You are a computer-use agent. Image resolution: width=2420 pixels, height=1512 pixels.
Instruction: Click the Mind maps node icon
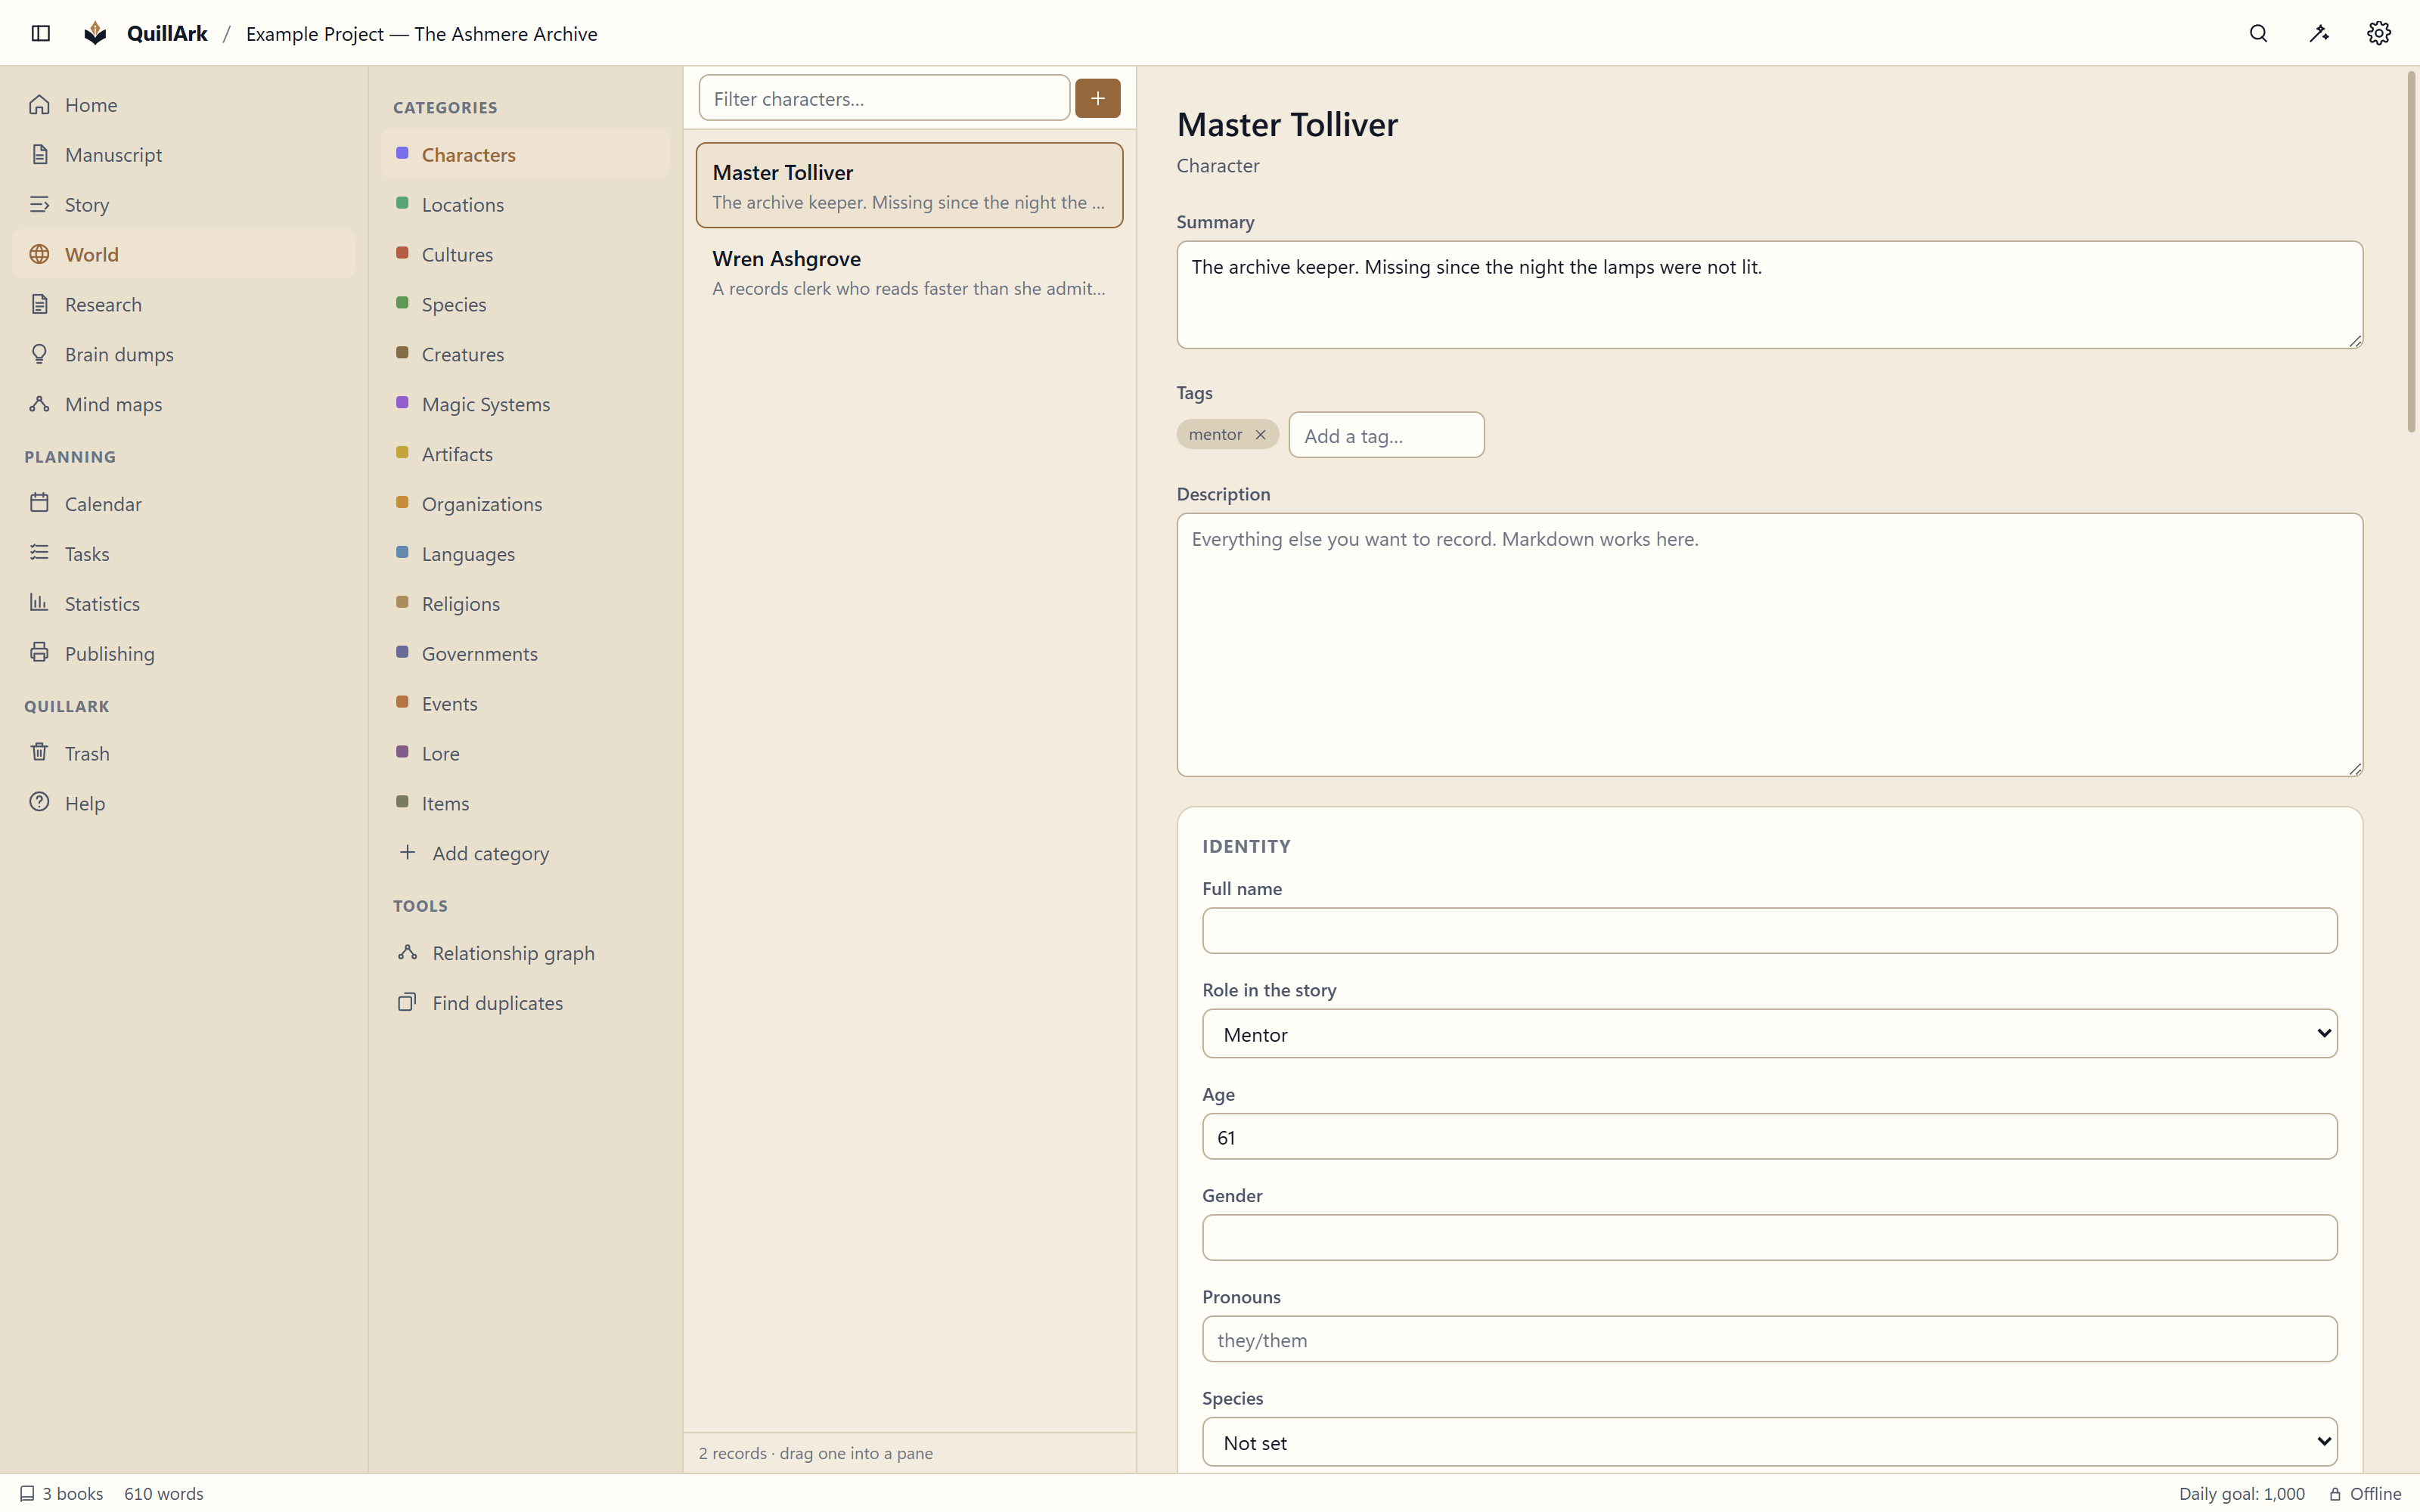click(x=39, y=404)
